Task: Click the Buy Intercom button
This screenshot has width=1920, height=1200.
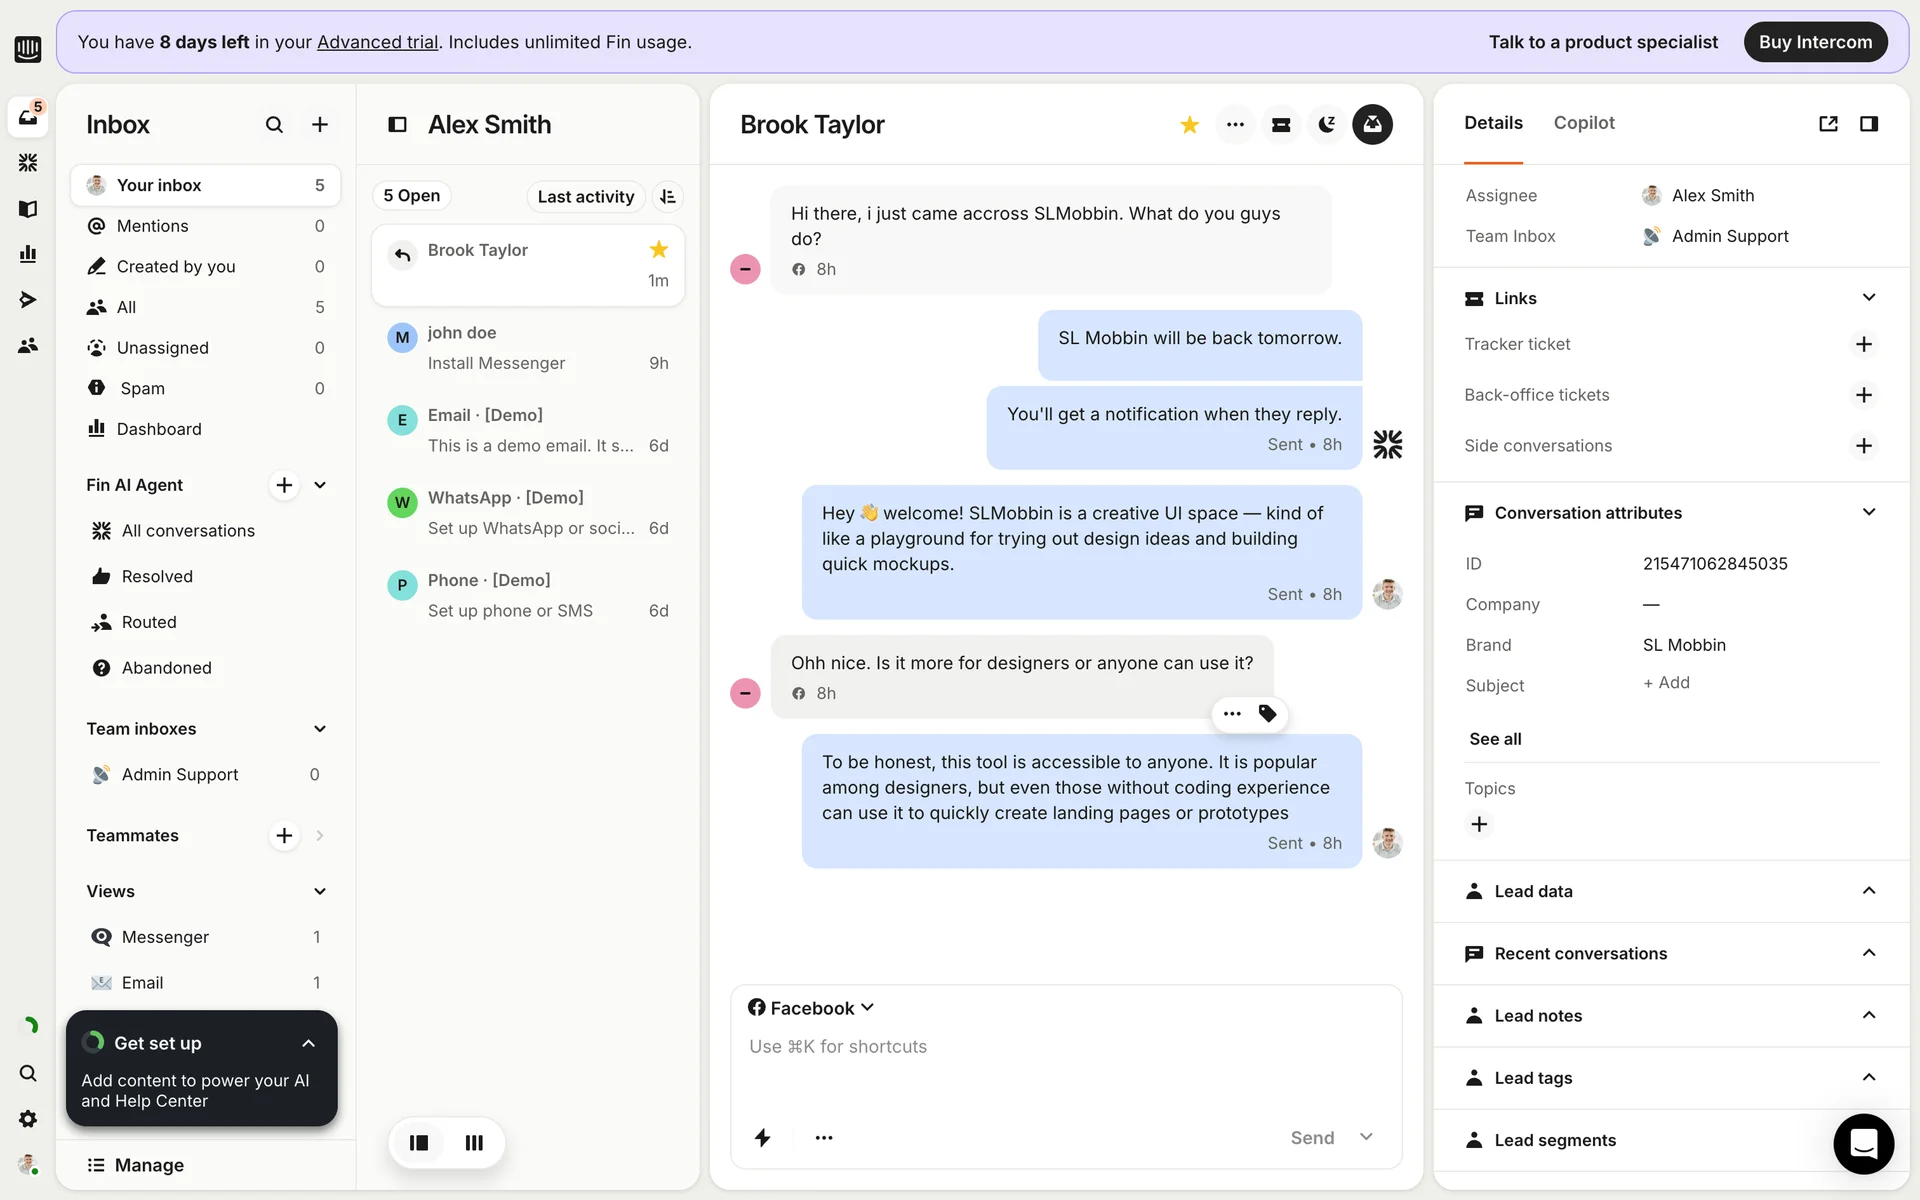Action: click(x=1815, y=42)
